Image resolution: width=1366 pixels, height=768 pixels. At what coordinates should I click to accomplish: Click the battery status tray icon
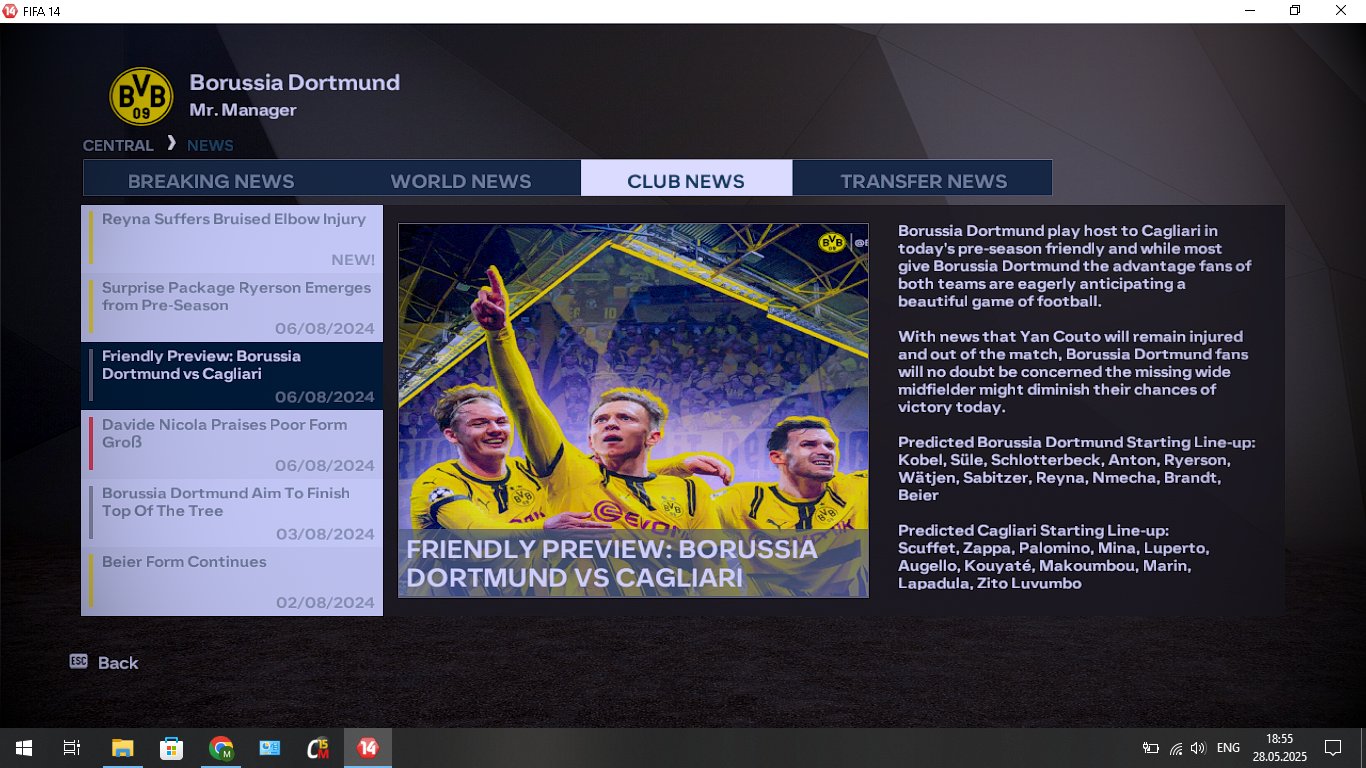point(1151,748)
